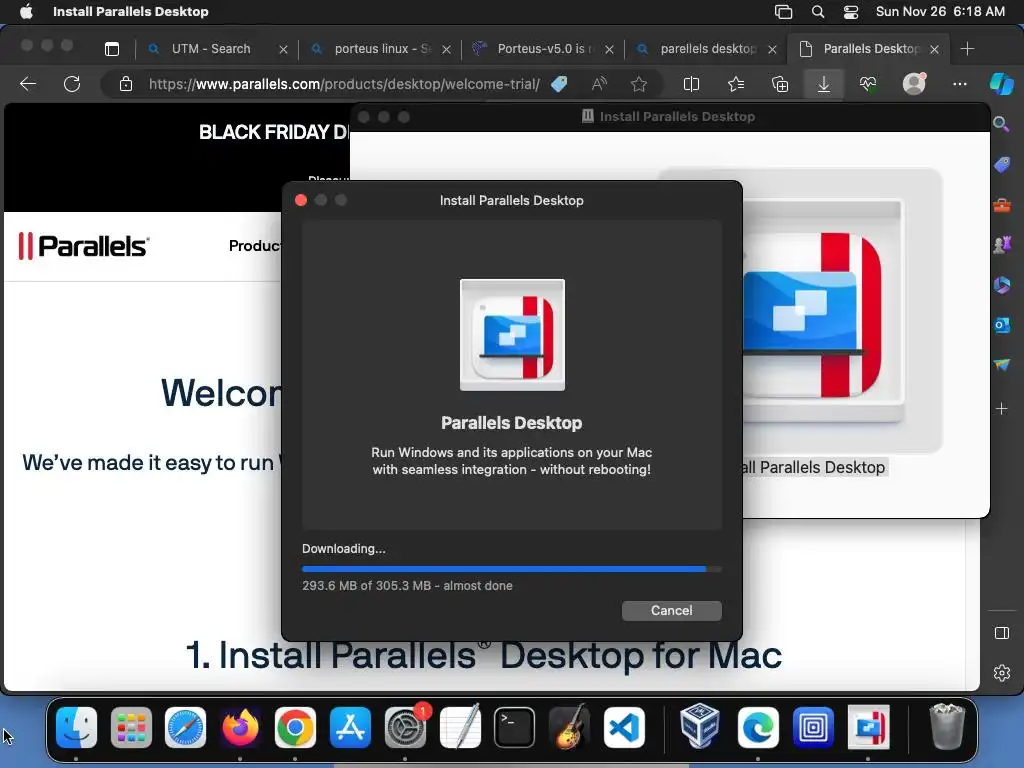1024x768 pixels.
Task: Open Finder from the Dock
Action: 76,728
